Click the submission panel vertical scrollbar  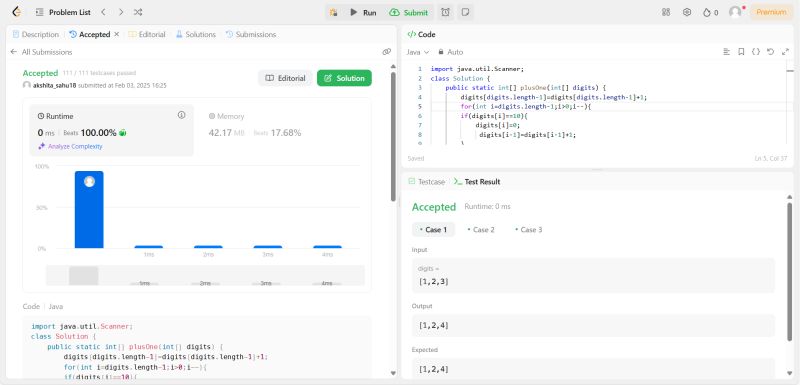click(x=393, y=137)
